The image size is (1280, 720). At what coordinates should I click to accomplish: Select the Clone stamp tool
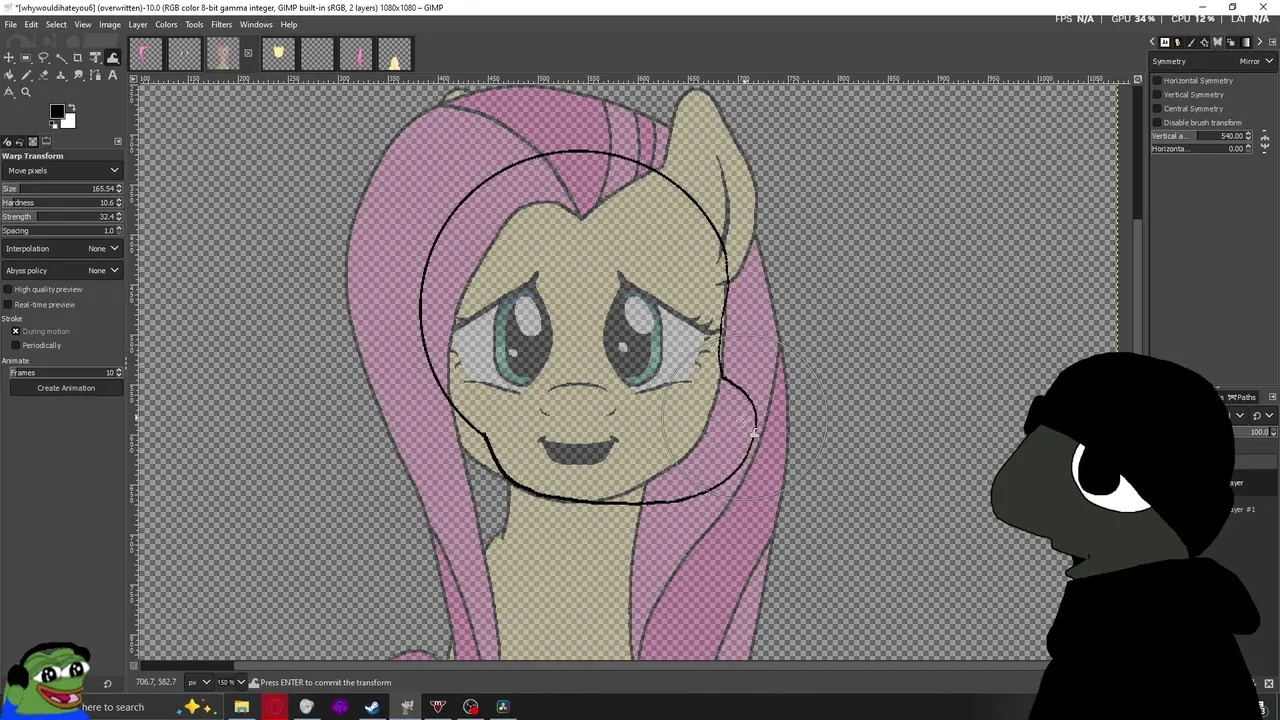[61, 75]
